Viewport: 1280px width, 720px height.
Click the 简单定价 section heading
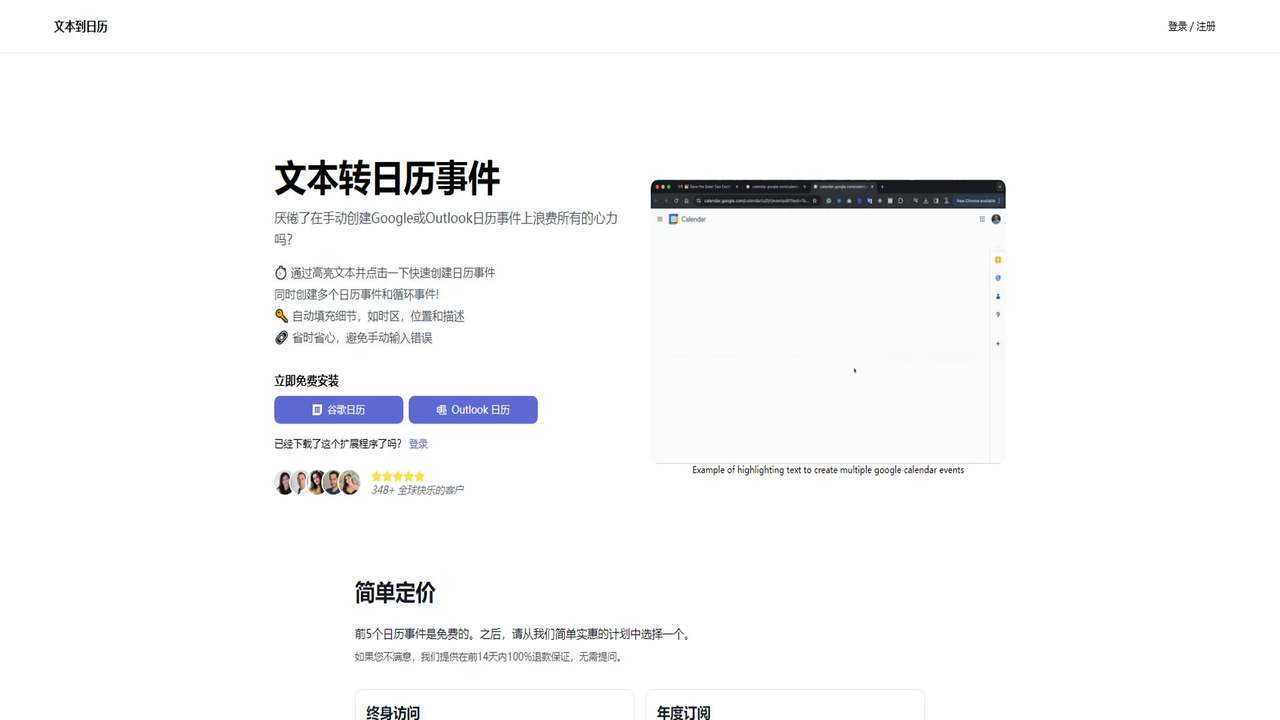pyautogui.click(x=395, y=592)
